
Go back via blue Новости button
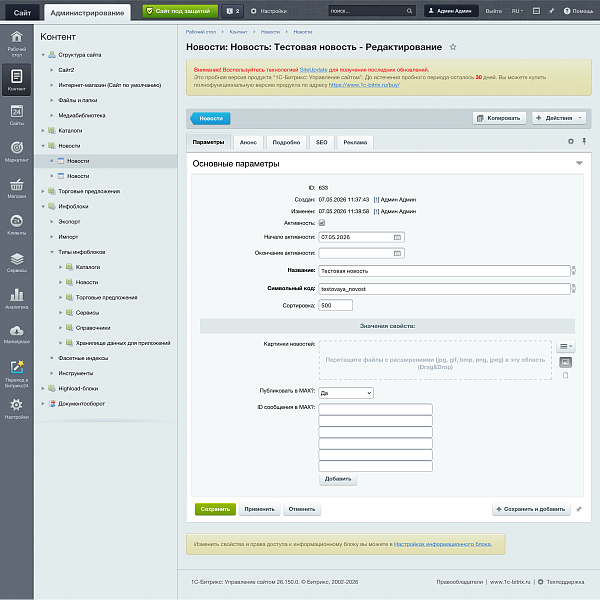pos(210,119)
